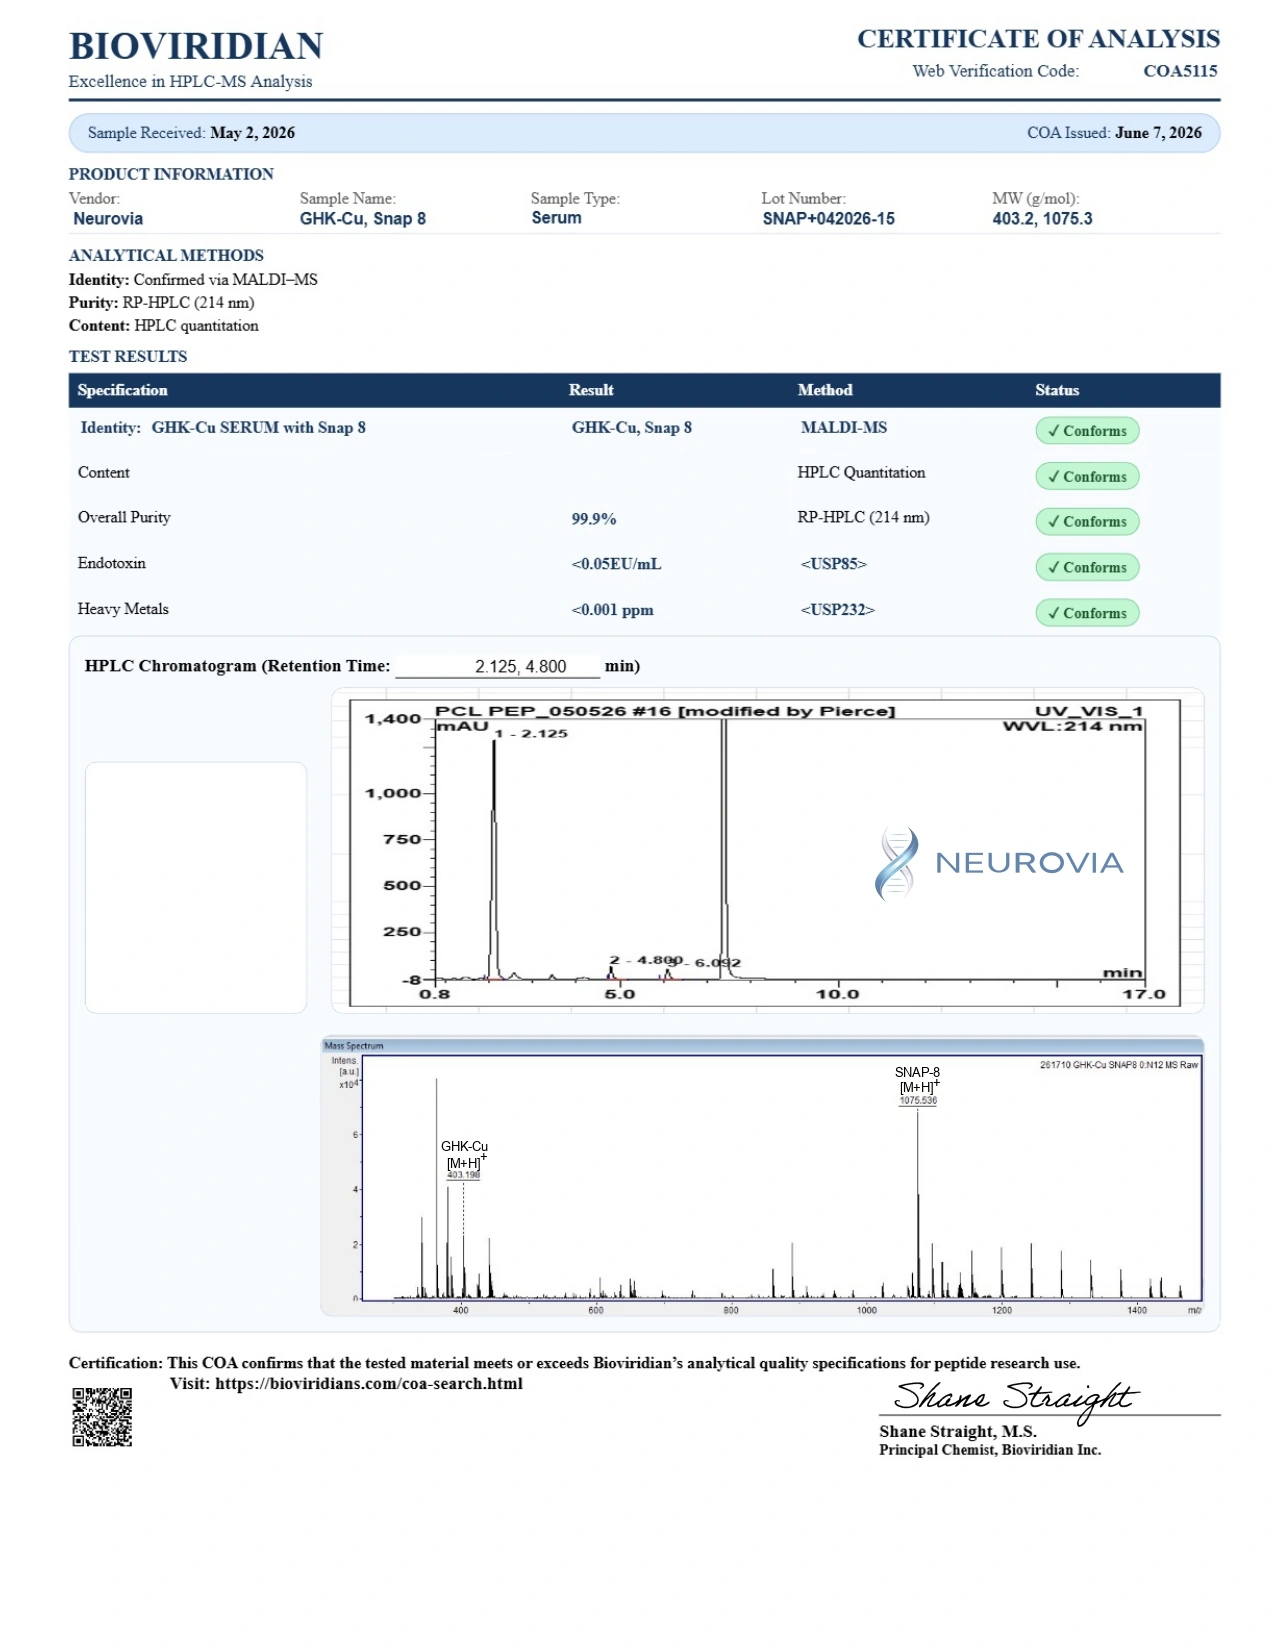
Task: Click the retention time field 2.125, 4.800
Action: (498, 666)
